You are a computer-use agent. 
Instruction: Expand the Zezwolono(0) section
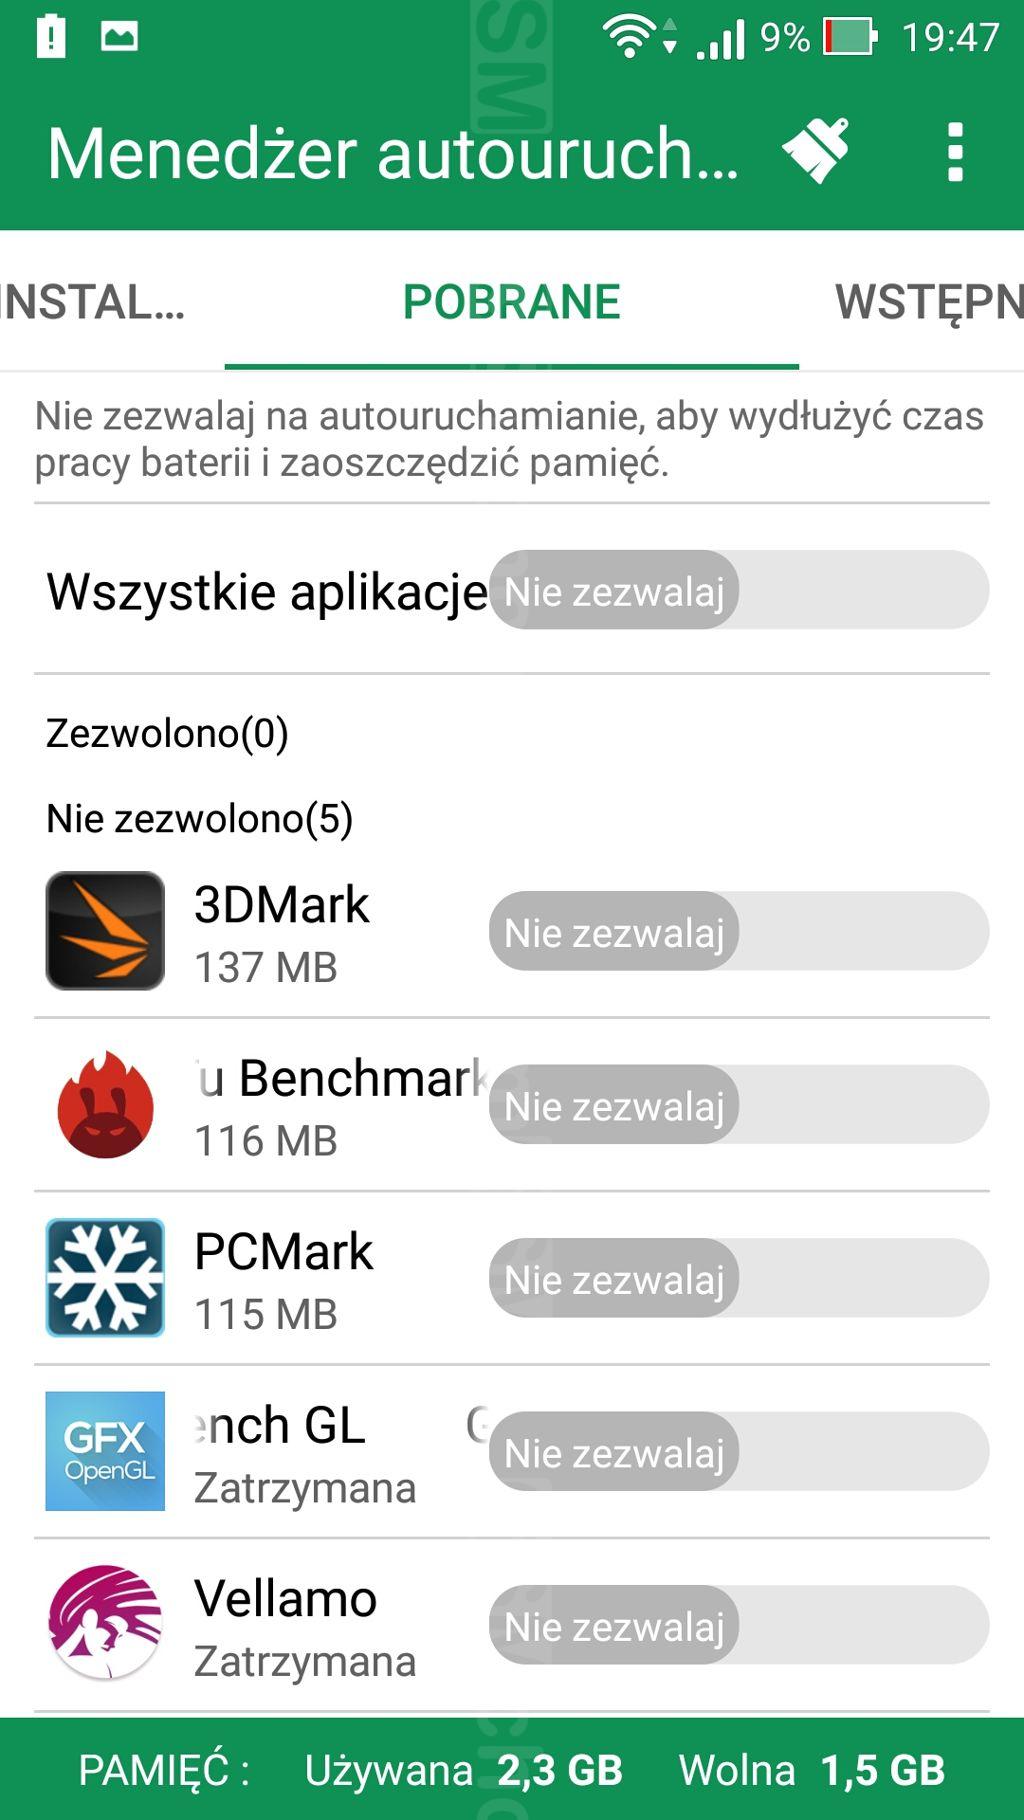click(x=167, y=733)
